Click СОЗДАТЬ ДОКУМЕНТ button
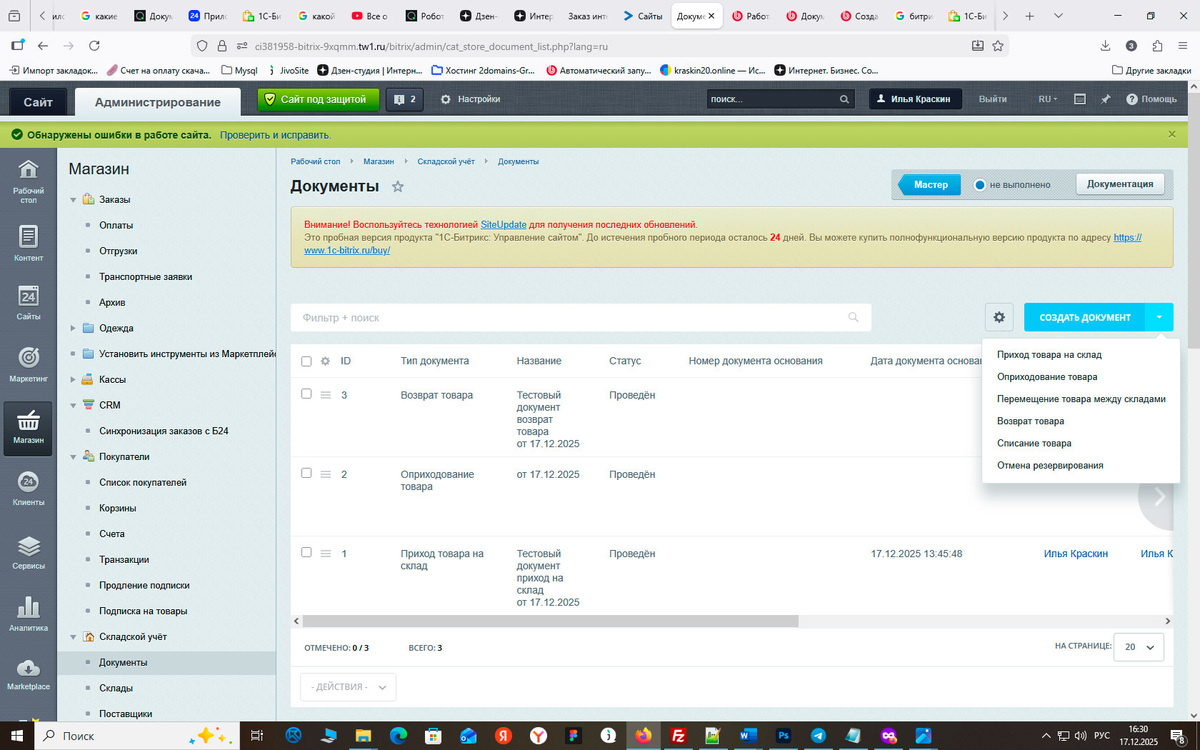This screenshot has width=1200, height=750. pos(1085,317)
